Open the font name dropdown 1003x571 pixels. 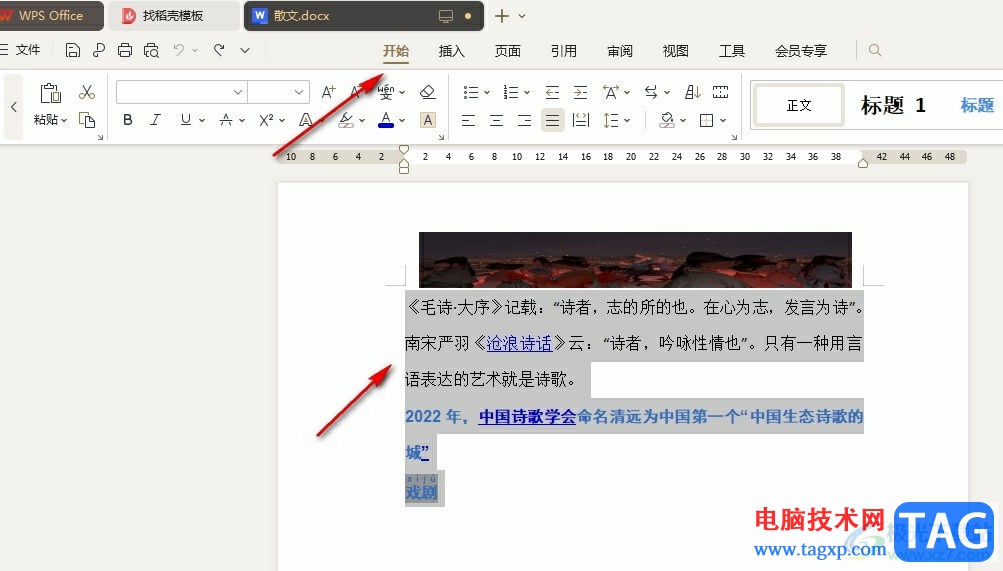point(238,92)
